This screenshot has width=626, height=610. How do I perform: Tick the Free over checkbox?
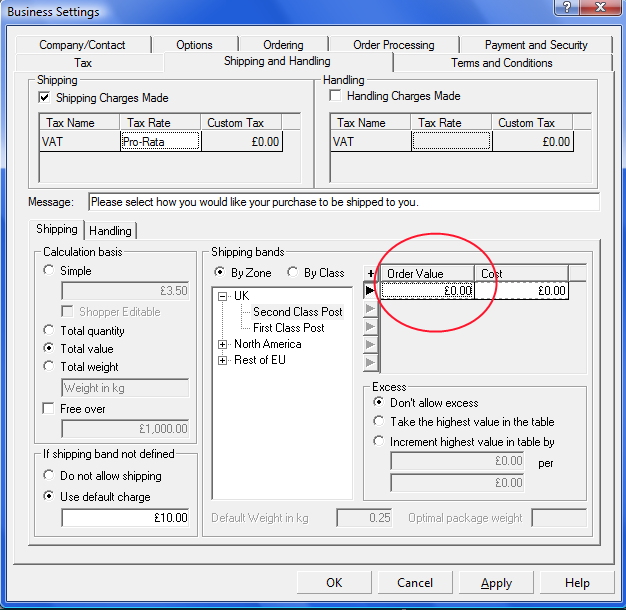click(49, 409)
